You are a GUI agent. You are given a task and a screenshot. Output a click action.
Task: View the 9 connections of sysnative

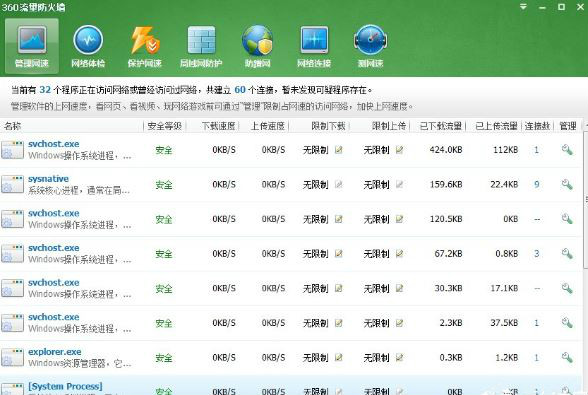[537, 185]
